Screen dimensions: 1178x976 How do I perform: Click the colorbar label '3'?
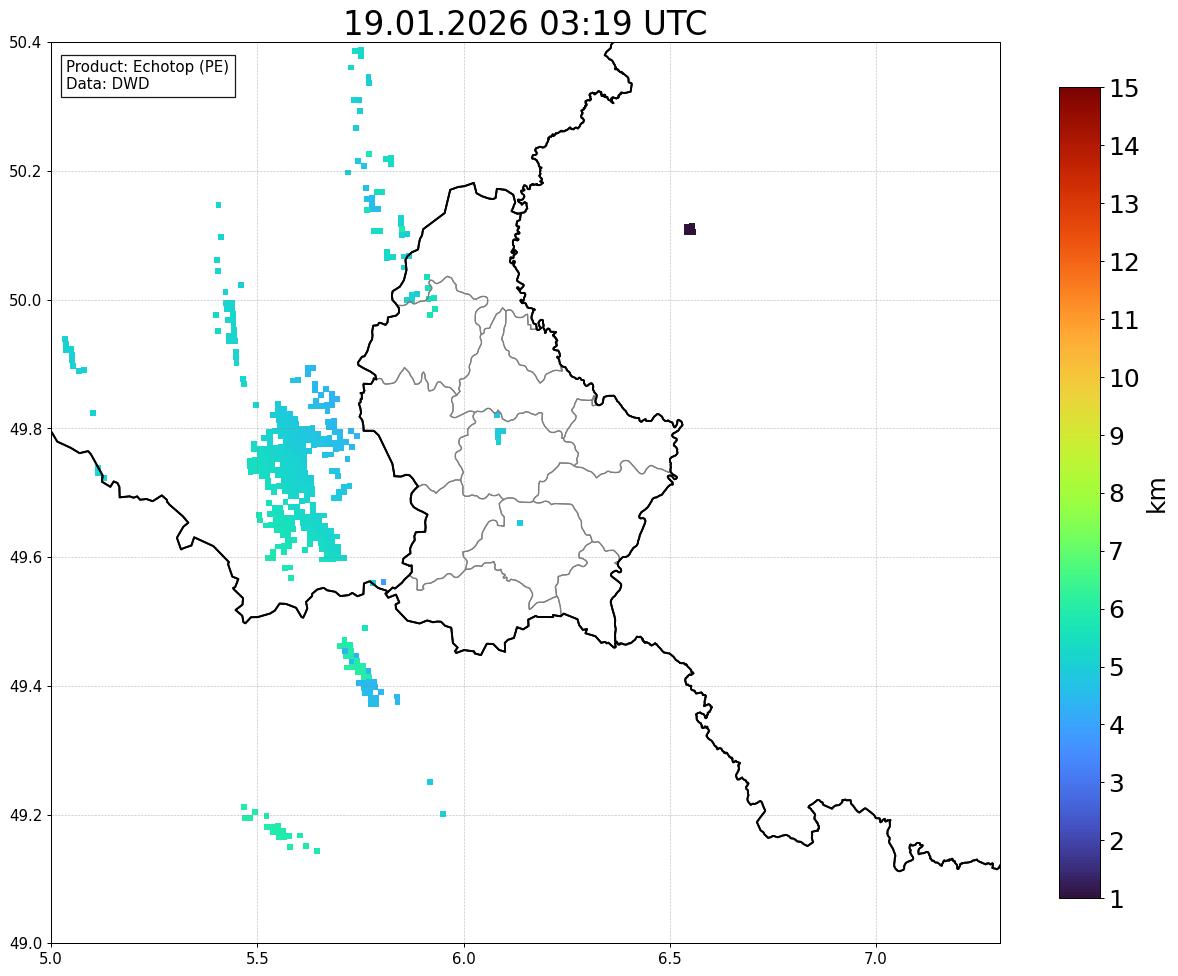pyautogui.click(x=1116, y=783)
